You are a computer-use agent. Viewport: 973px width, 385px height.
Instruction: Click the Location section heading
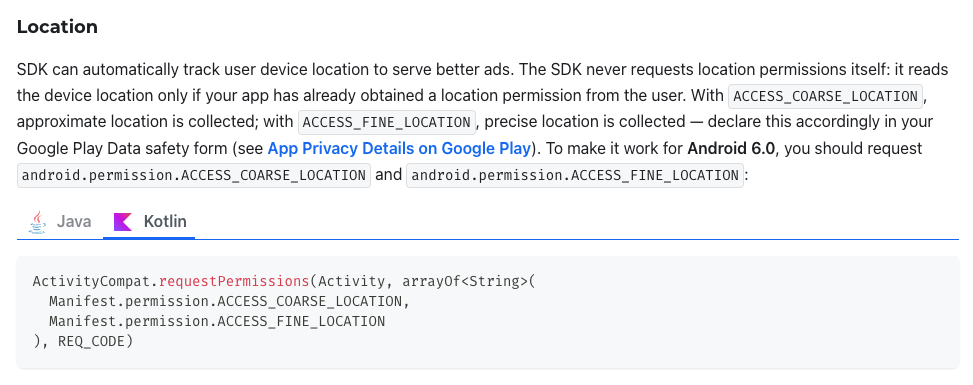(x=57, y=27)
